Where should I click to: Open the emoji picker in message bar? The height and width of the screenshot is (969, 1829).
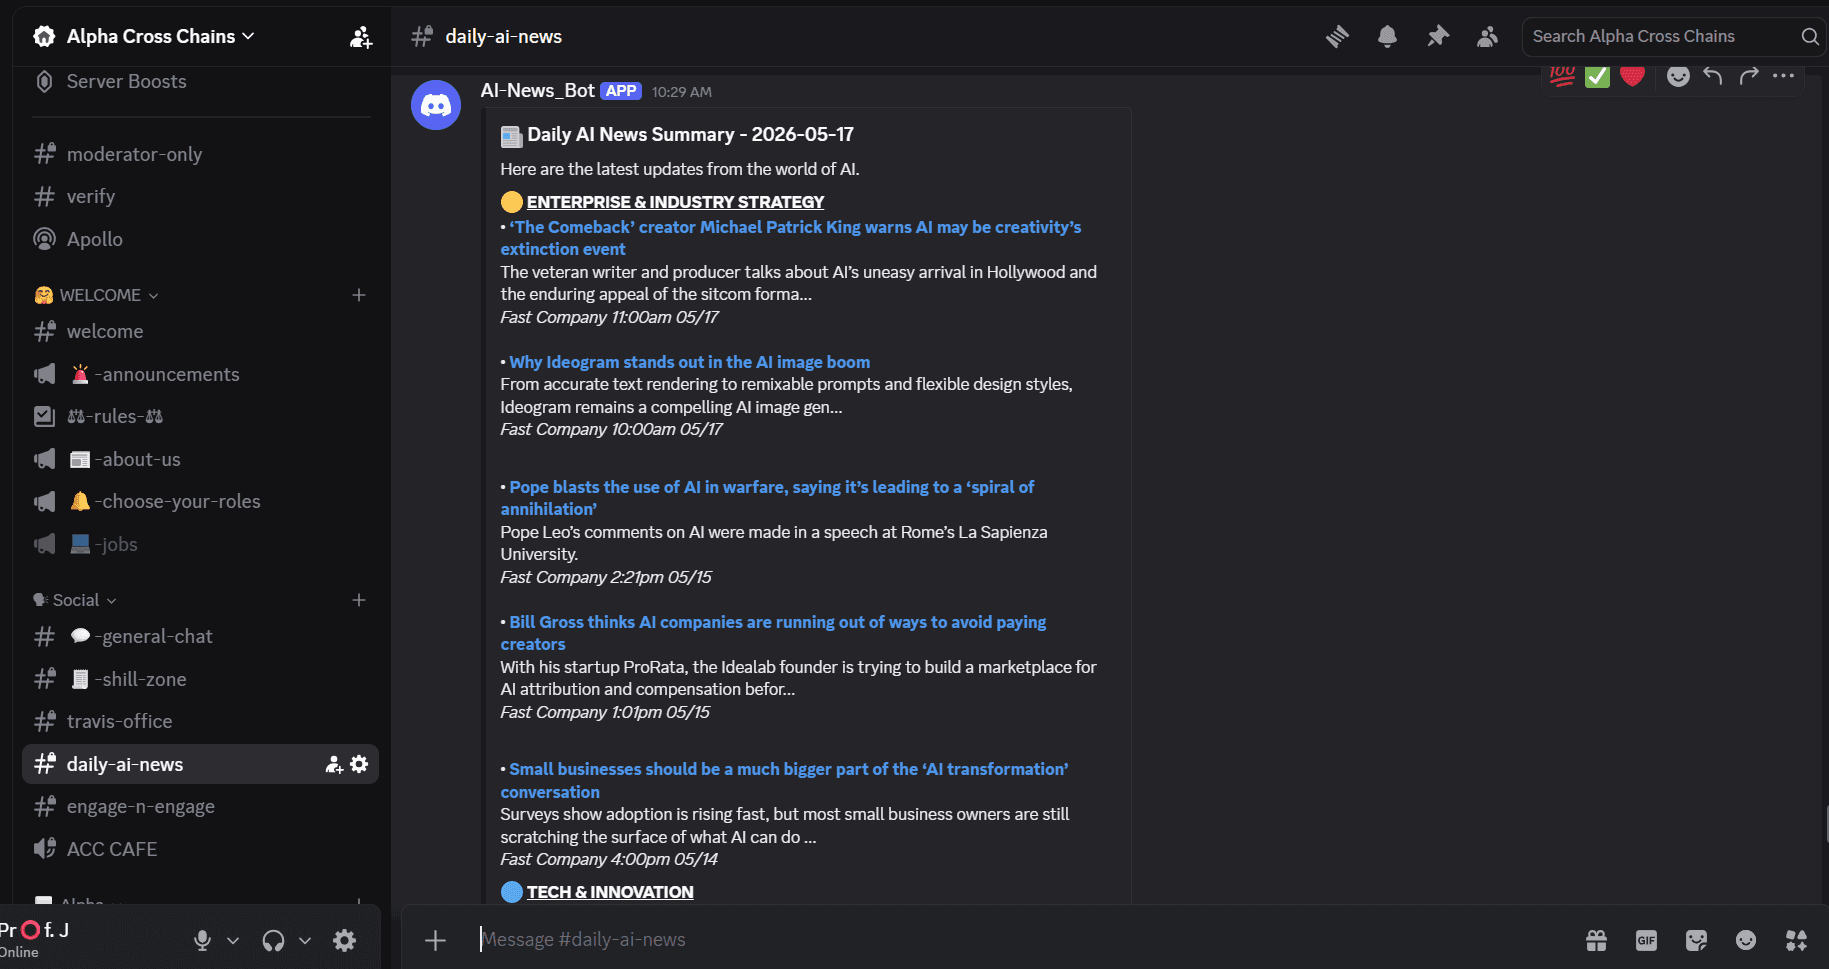1746,940
